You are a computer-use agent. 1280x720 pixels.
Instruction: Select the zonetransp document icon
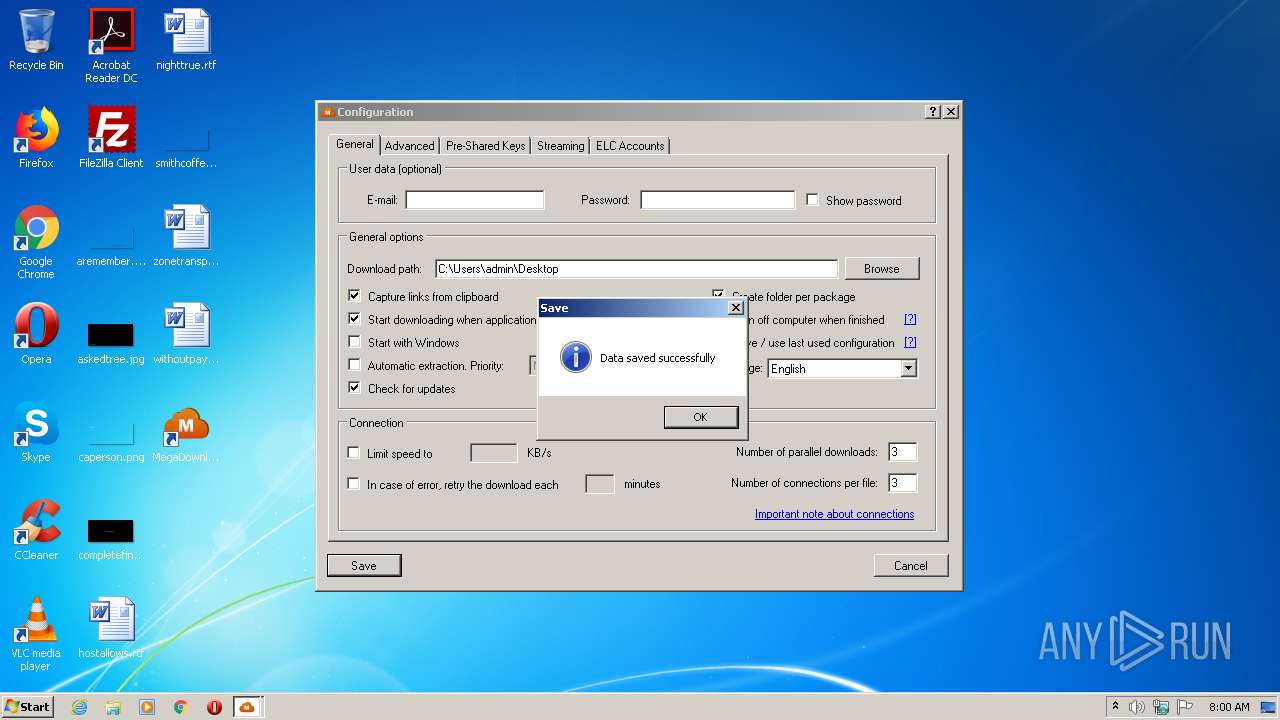tap(186, 236)
